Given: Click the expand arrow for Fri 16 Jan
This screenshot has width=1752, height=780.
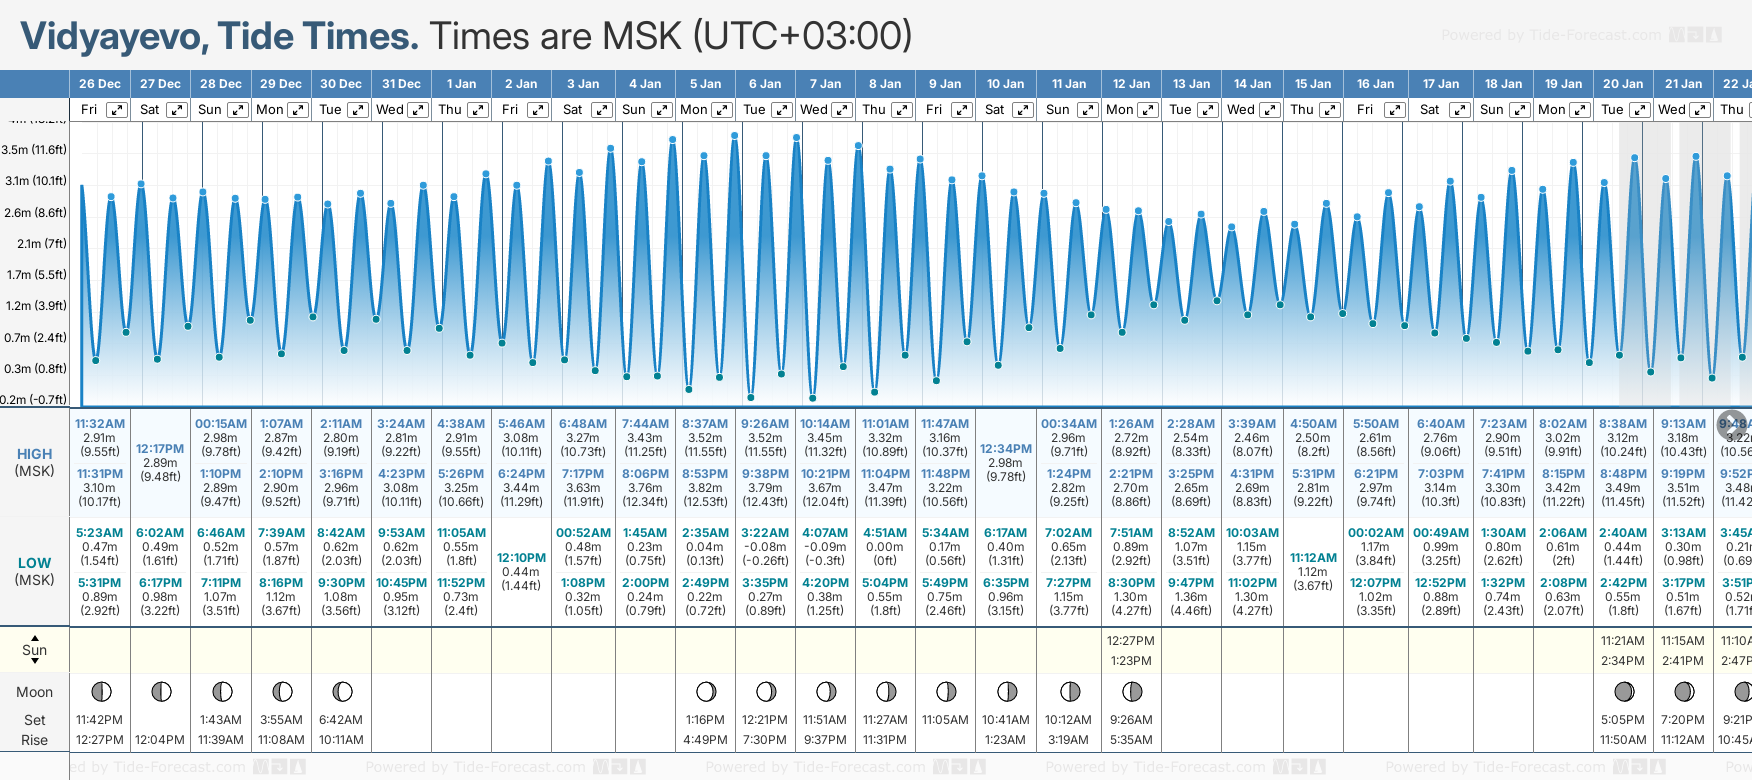Looking at the screenshot, I should pos(1394,110).
